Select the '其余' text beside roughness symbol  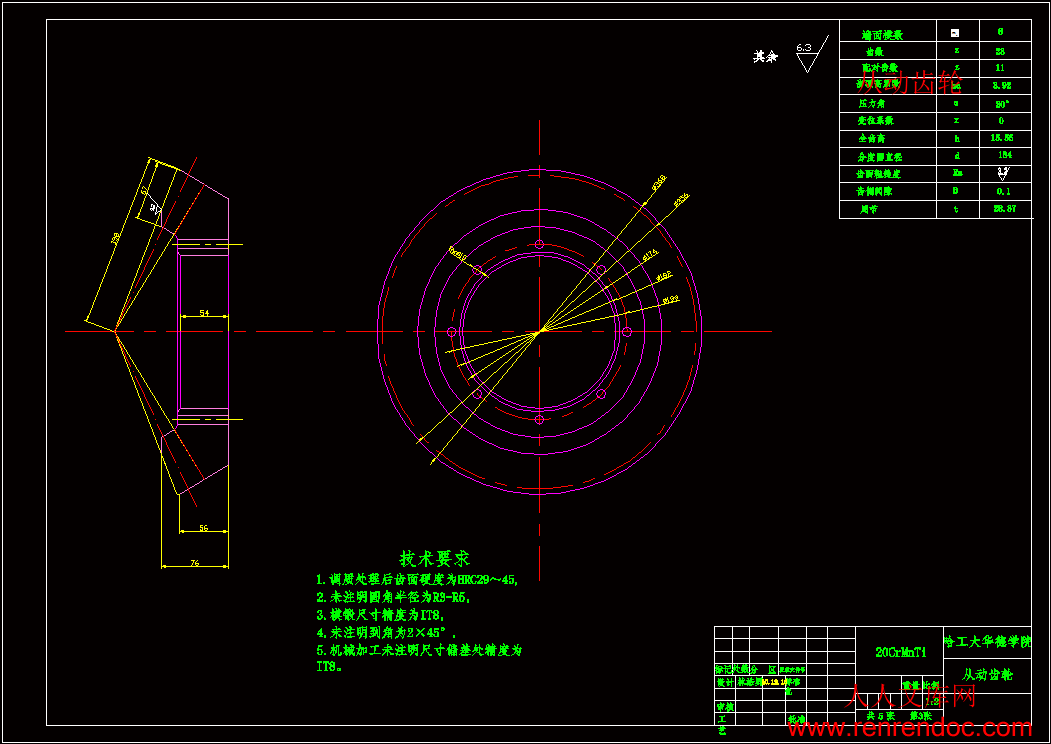pos(765,57)
